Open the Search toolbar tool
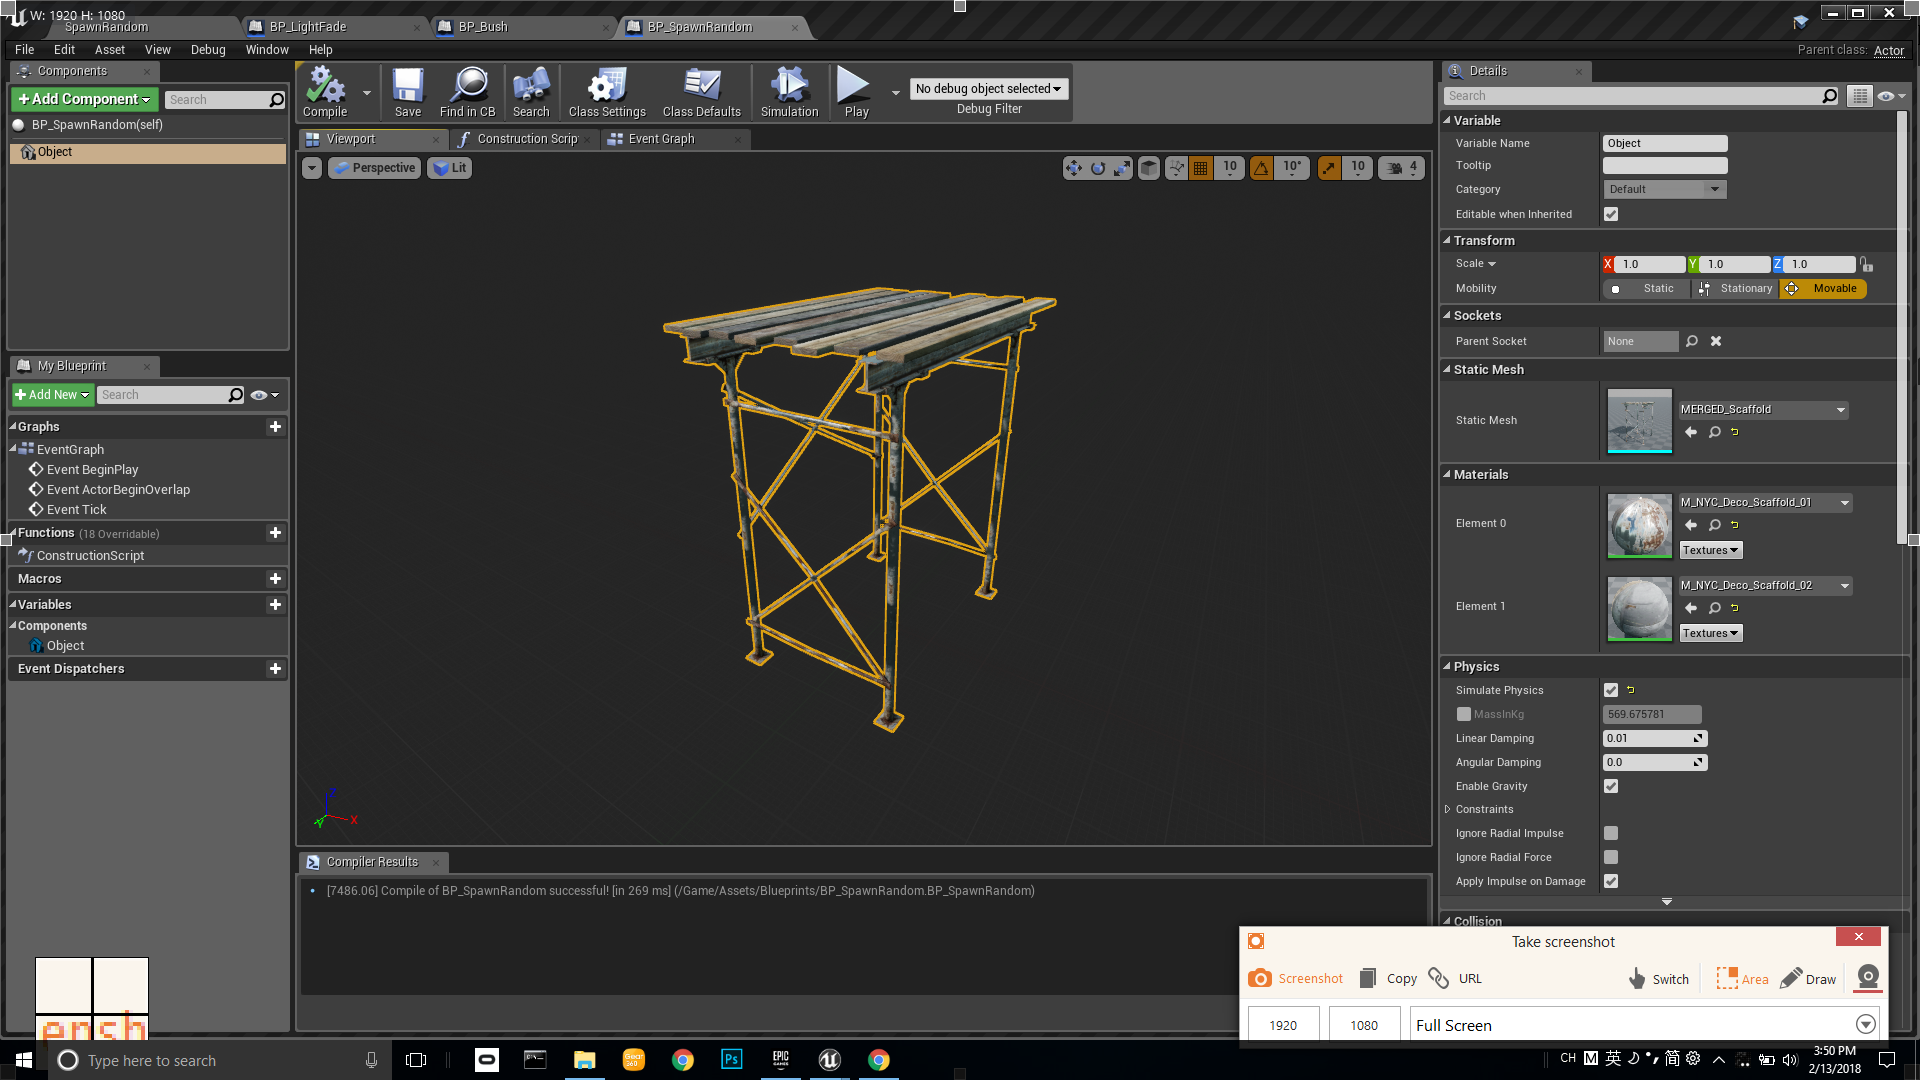Viewport: 1920px width, 1080px height. [531, 92]
